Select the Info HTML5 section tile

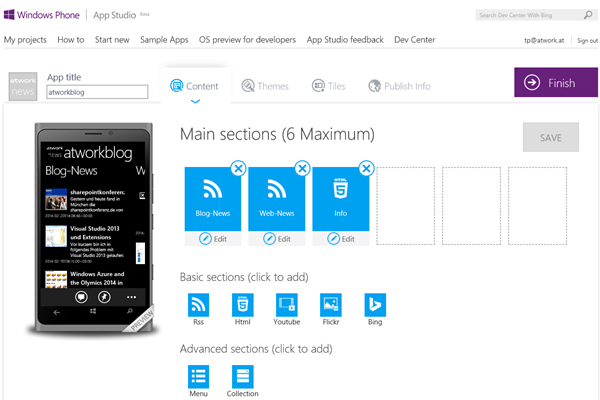pos(341,199)
